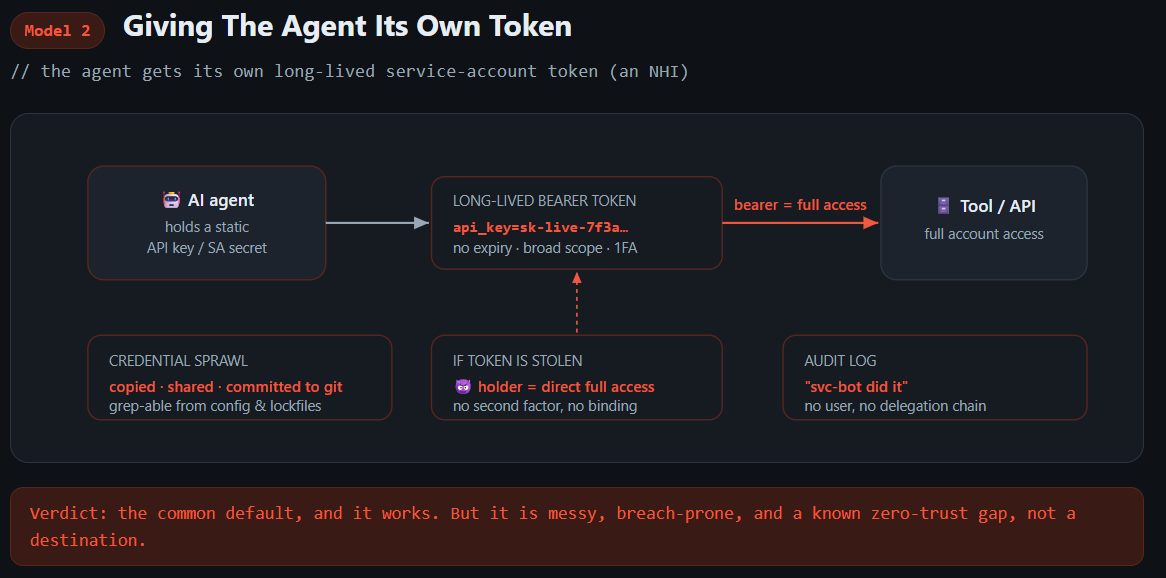
Task: Click the AUDIT LOG card heading
Action: (840, 361)
